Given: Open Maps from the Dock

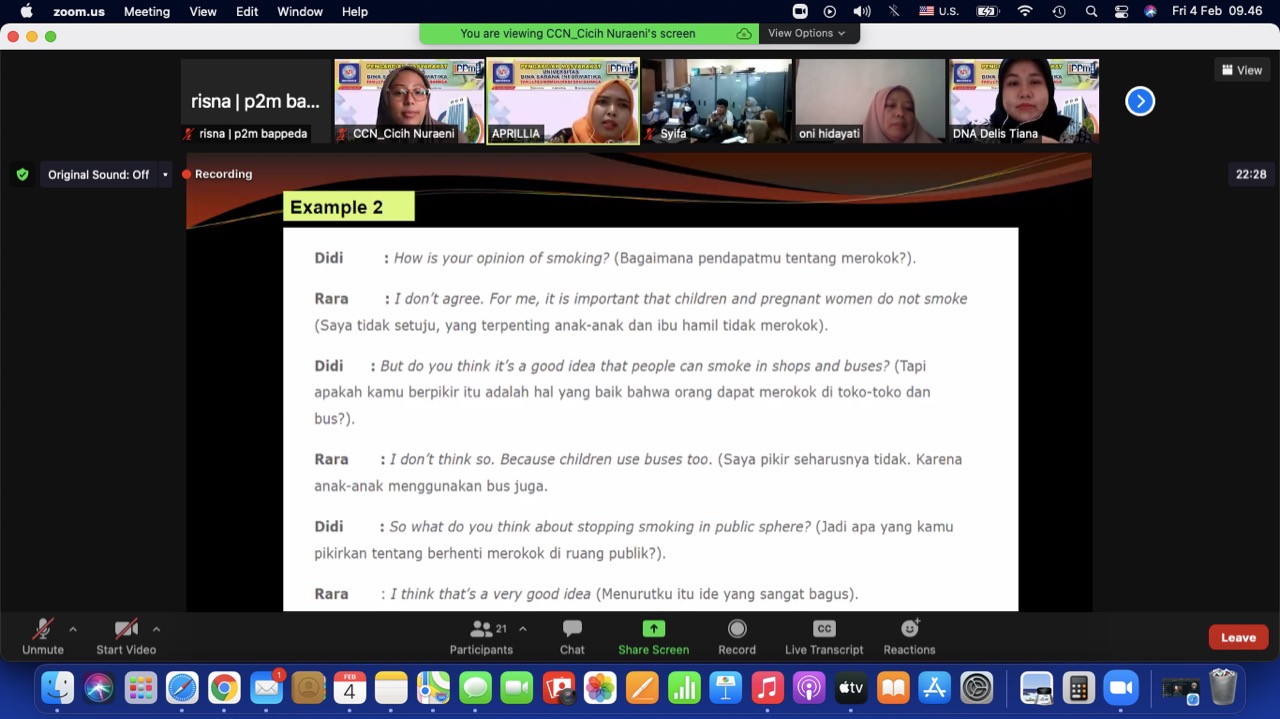Looking at the screenshot, I should (433, 687).
